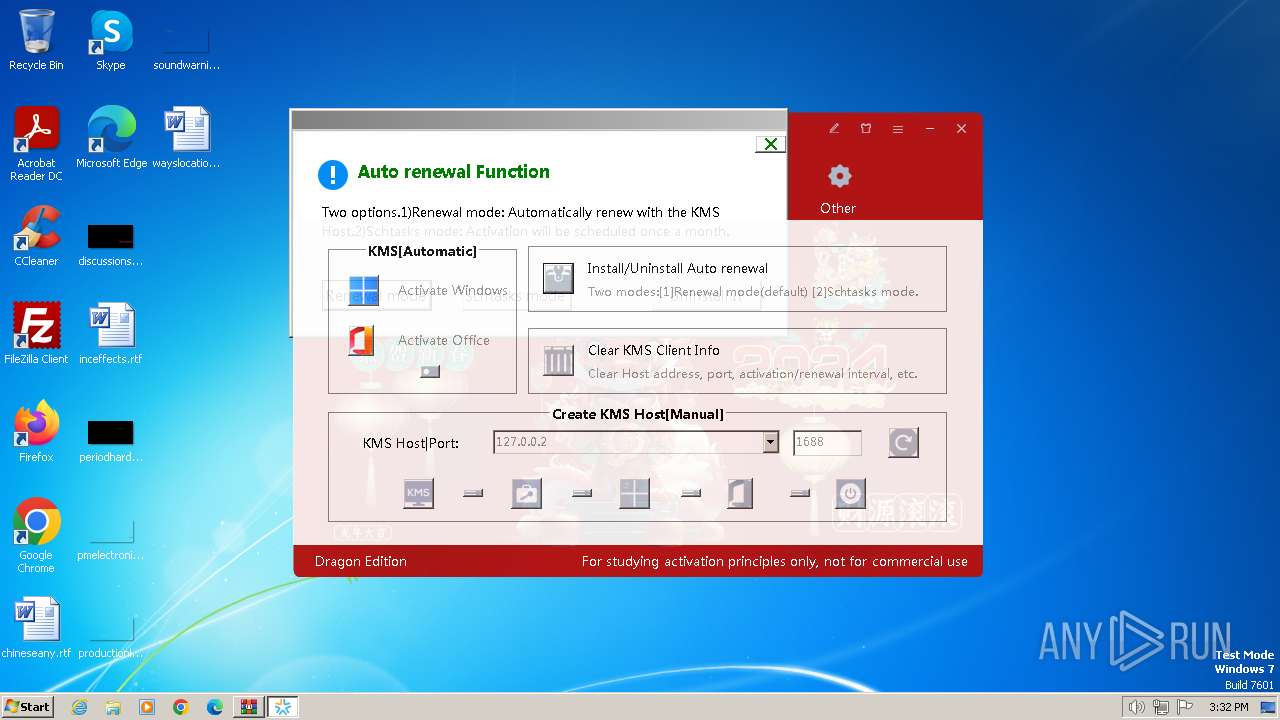This screenshot has height=720, width=1280.
Task: Open Chrome from taskbar
Action: [x=181, y=707]
